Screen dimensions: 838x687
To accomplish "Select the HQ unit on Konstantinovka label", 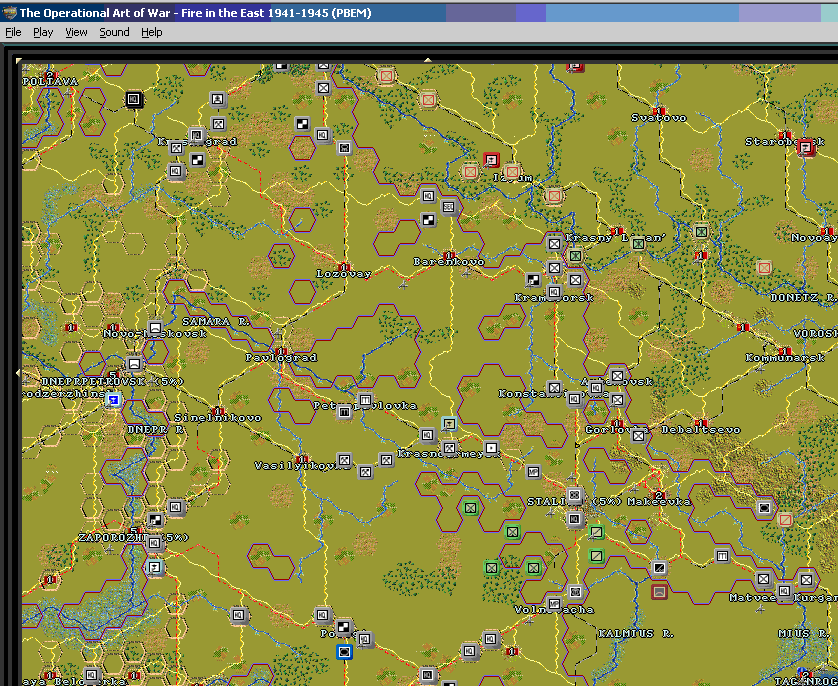I will [x=575, y=399].
